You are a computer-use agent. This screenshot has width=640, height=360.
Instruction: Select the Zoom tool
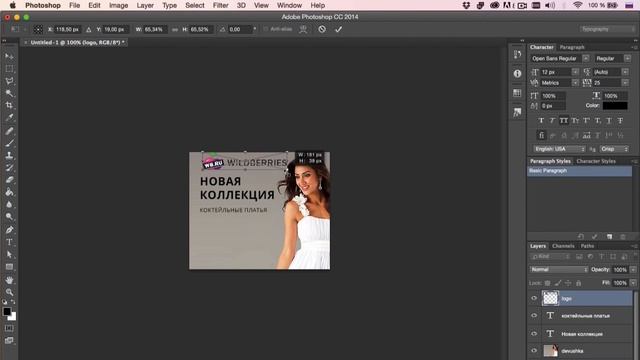coord(9,292)
